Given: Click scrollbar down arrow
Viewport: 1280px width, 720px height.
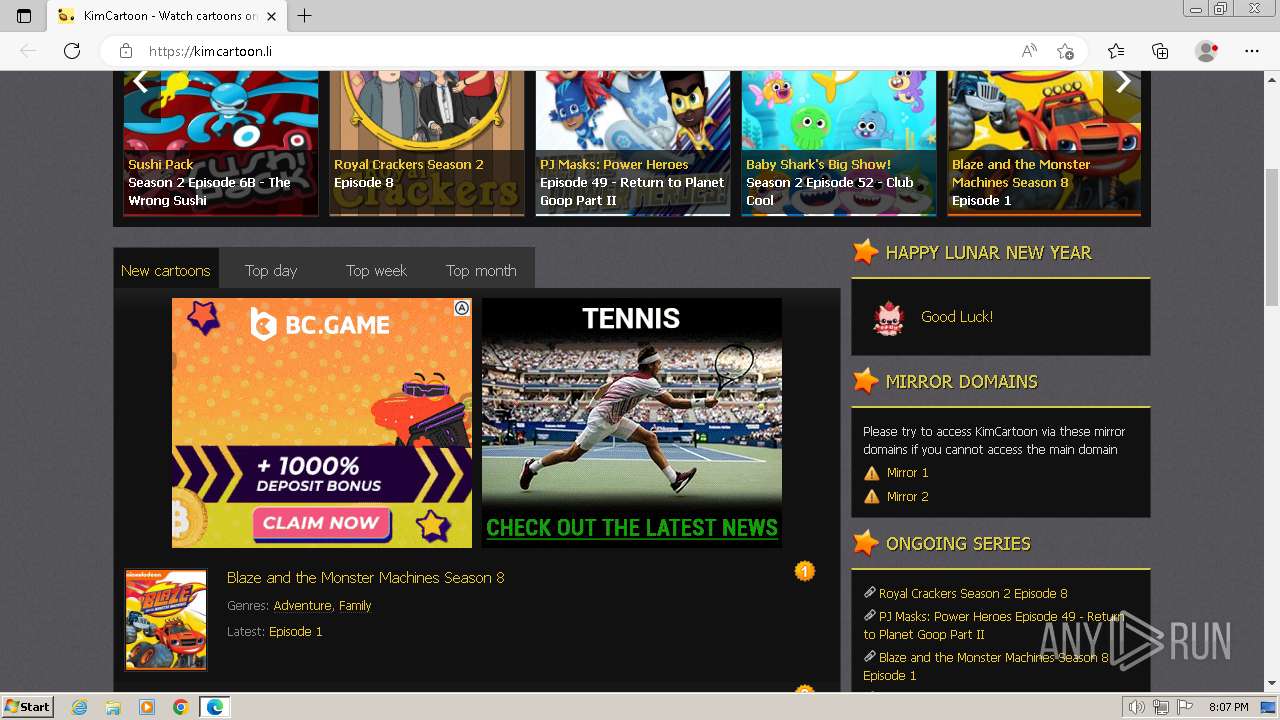Looking at the screenshot, I should pyautogui.click(x=1272, y=684).
